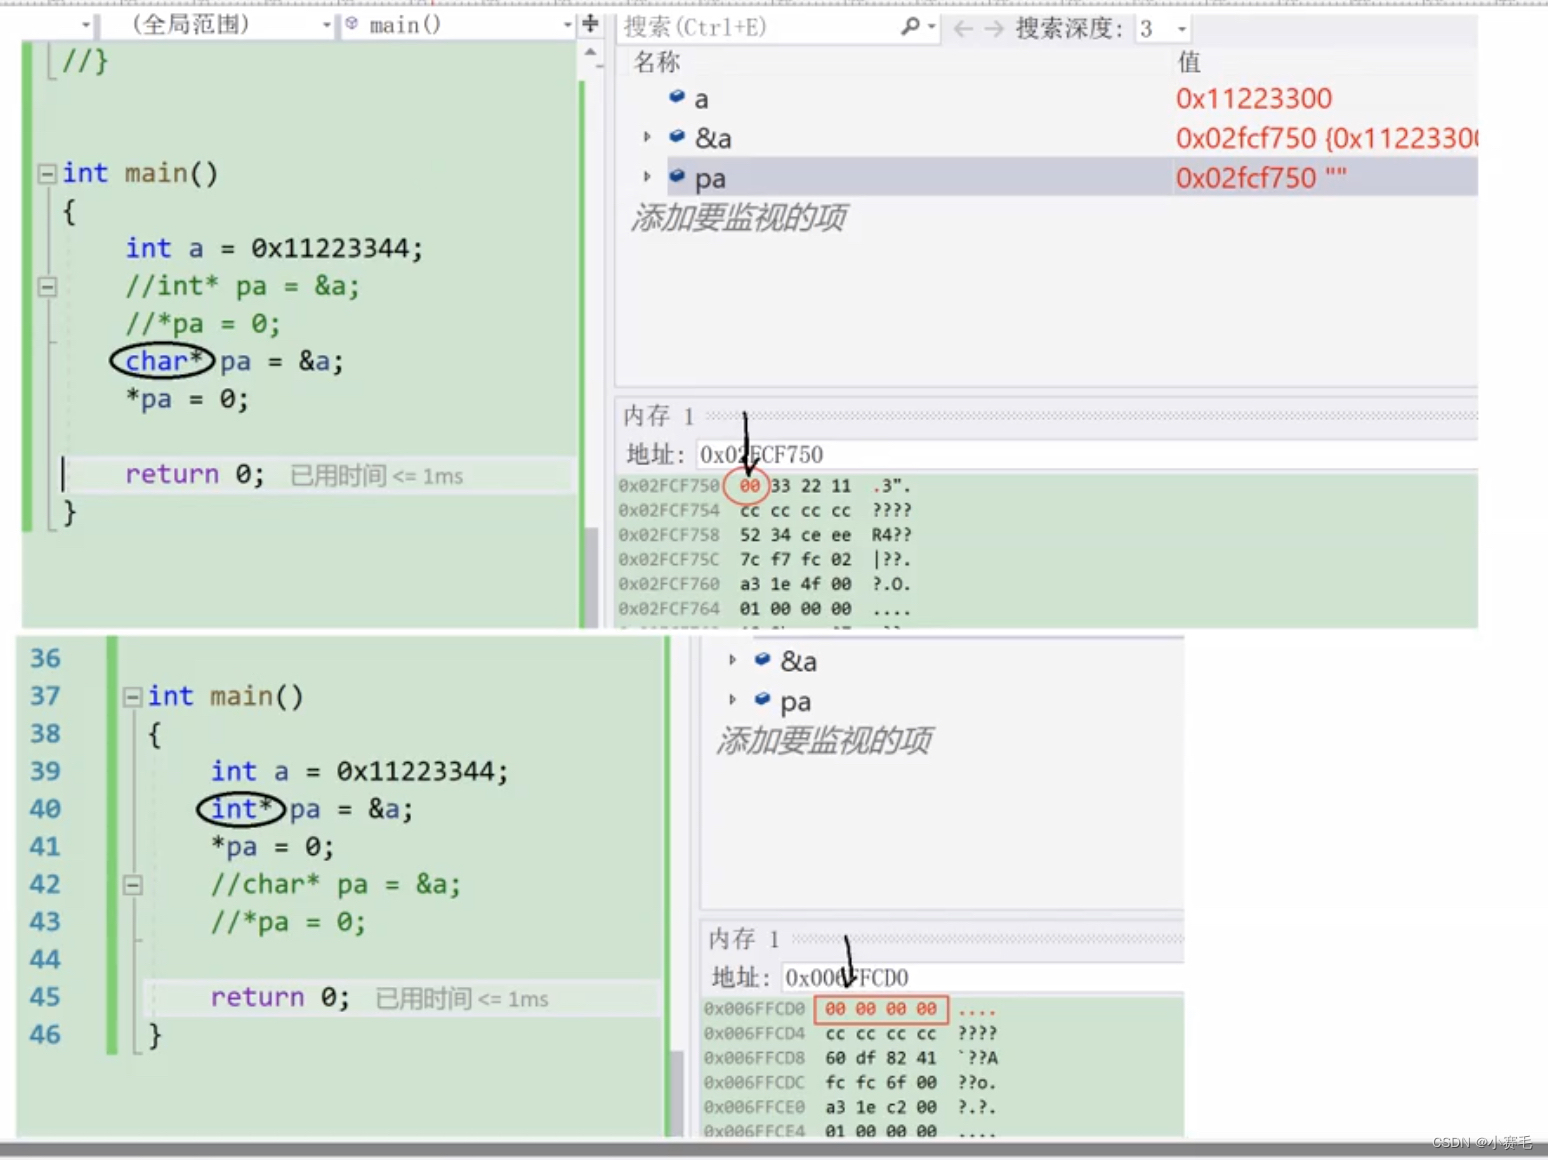Click the split editor plus icon
Screen dimensions: 1548x1160
591,24
